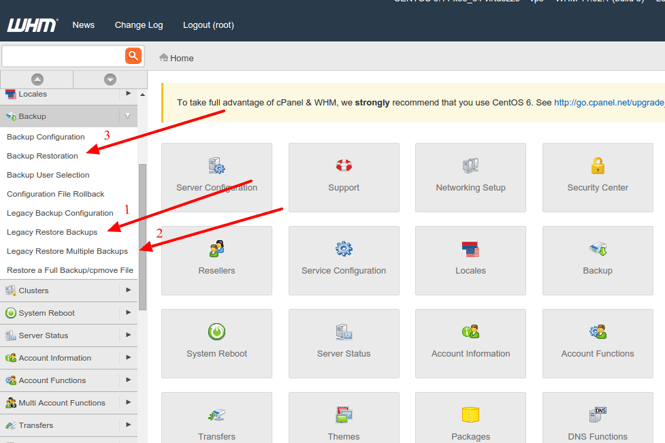Click the sidebar scrollbar up arrow

pyautogui.click(x=142, y=95)
